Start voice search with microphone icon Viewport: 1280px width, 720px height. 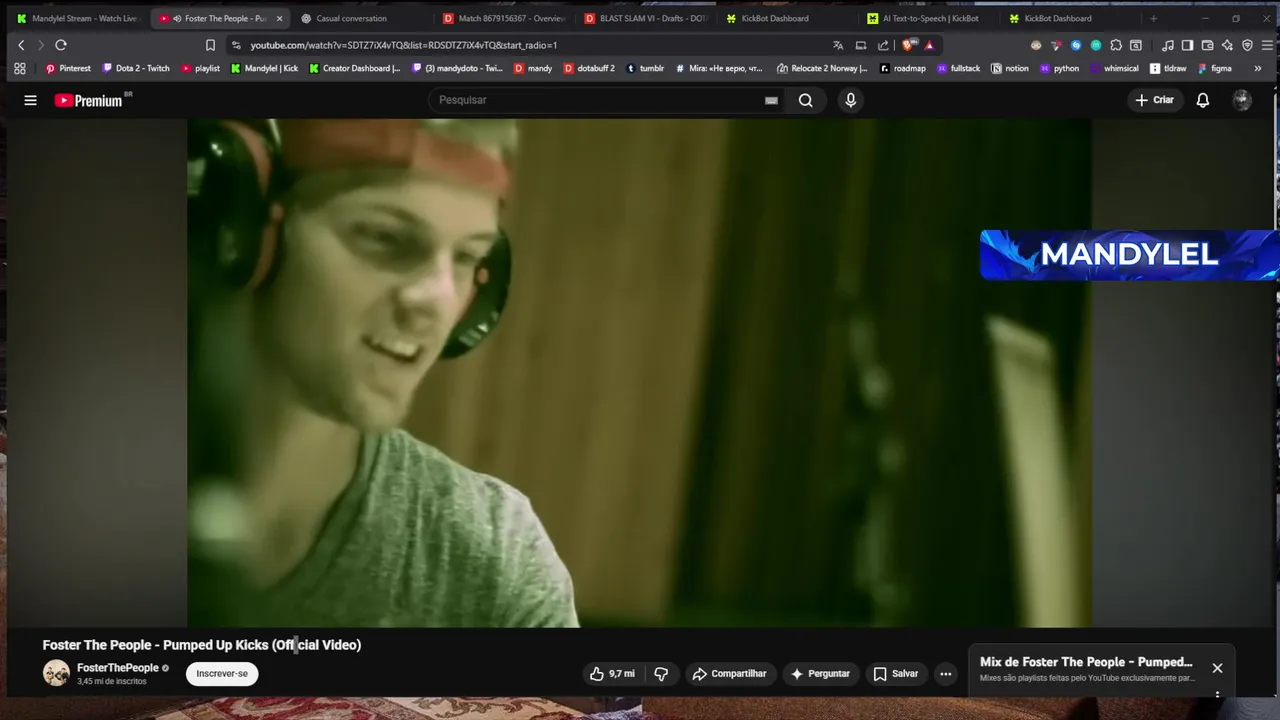[x=850, y=100]
